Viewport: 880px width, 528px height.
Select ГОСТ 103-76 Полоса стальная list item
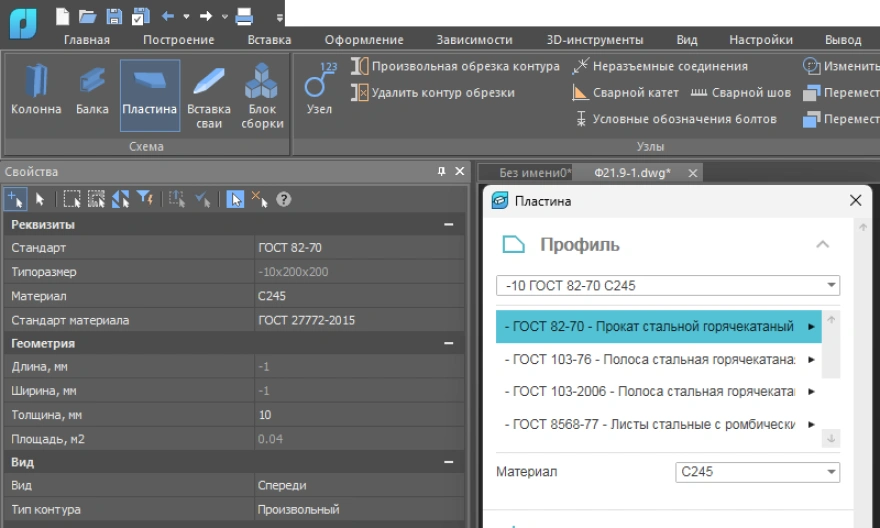pos(650,359)
